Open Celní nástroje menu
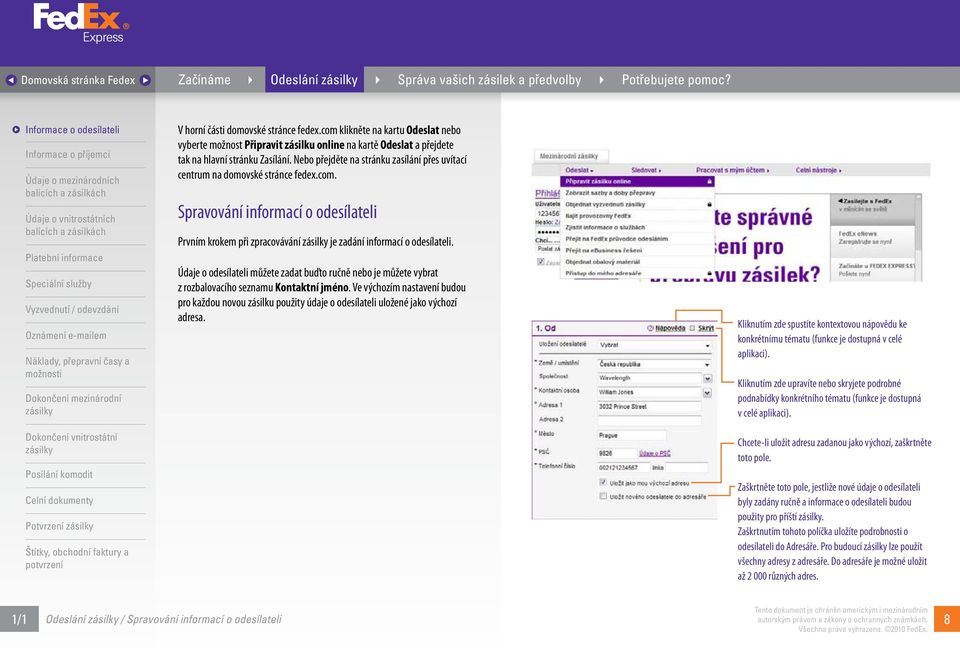This screenshot has height=648, width=960. click(819, 170)
